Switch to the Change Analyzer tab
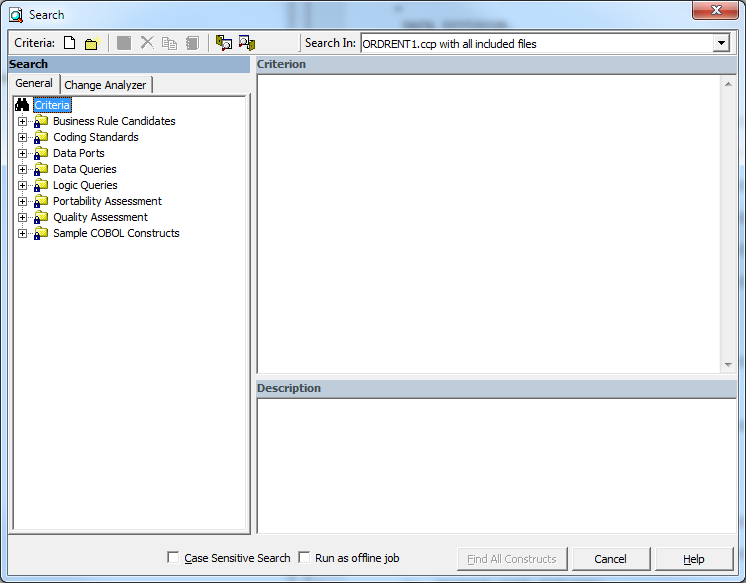 click(105, 85)
